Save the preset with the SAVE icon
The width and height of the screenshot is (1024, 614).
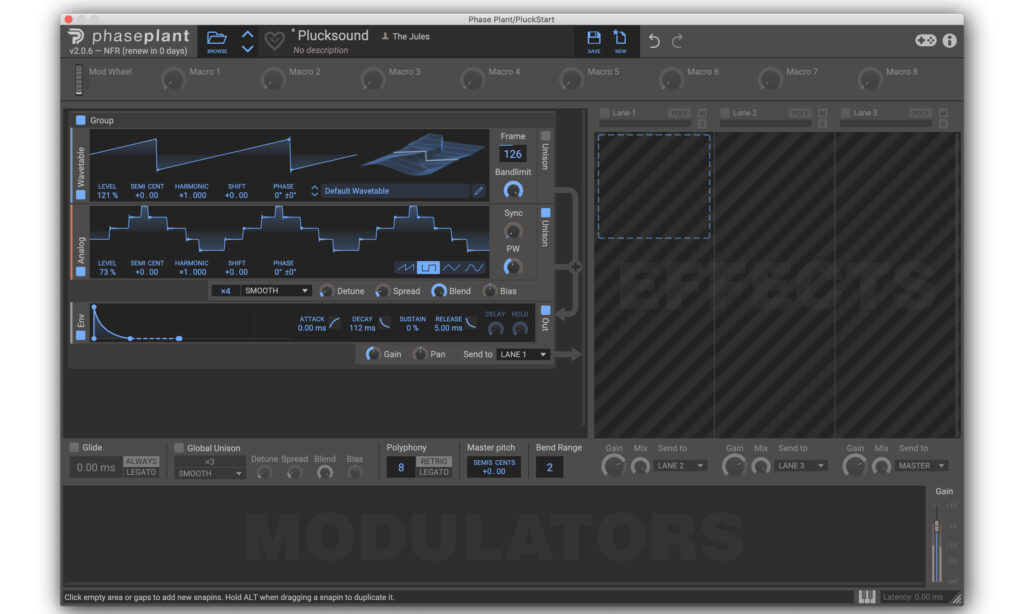[594, 38]
